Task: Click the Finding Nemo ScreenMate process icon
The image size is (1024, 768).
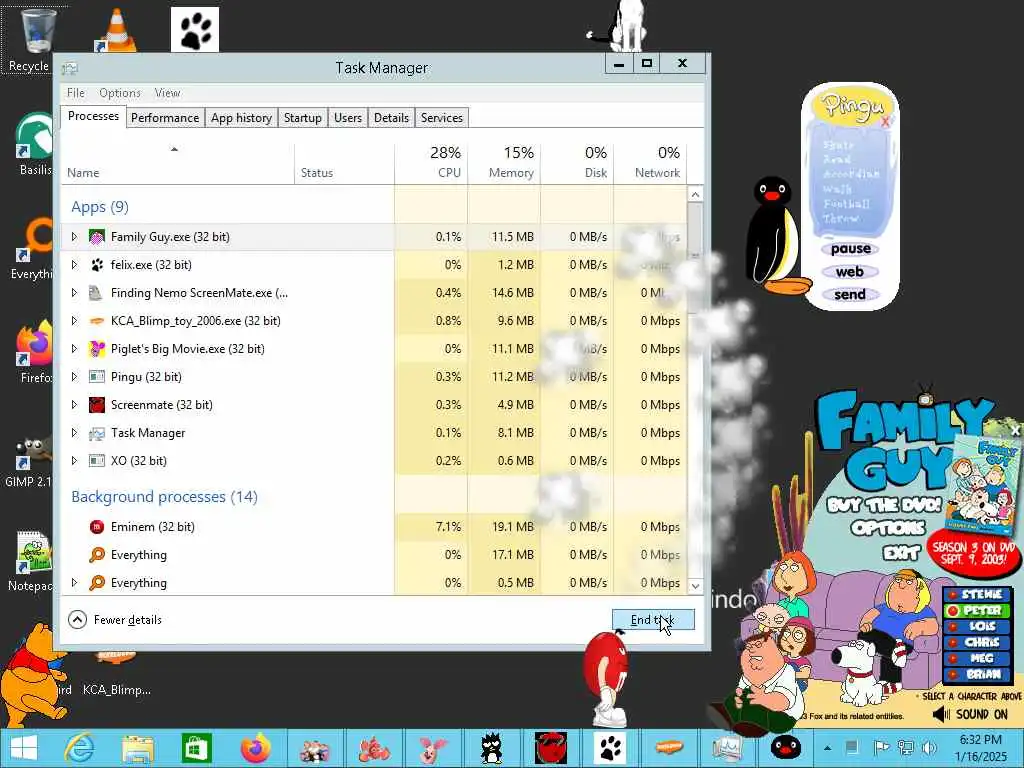Action: coord(96,293)
